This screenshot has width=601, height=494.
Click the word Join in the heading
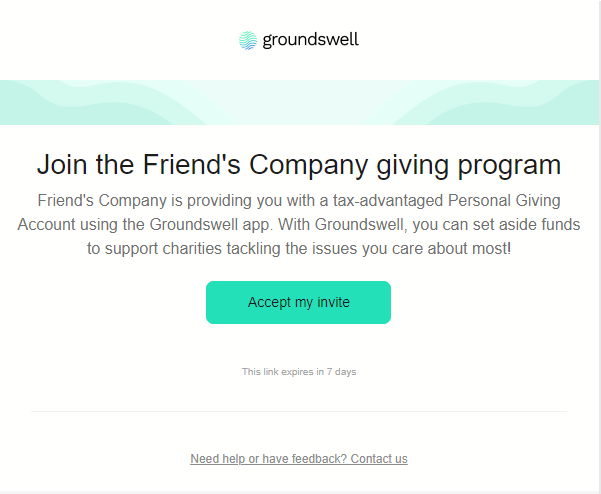tap(62, 165)
